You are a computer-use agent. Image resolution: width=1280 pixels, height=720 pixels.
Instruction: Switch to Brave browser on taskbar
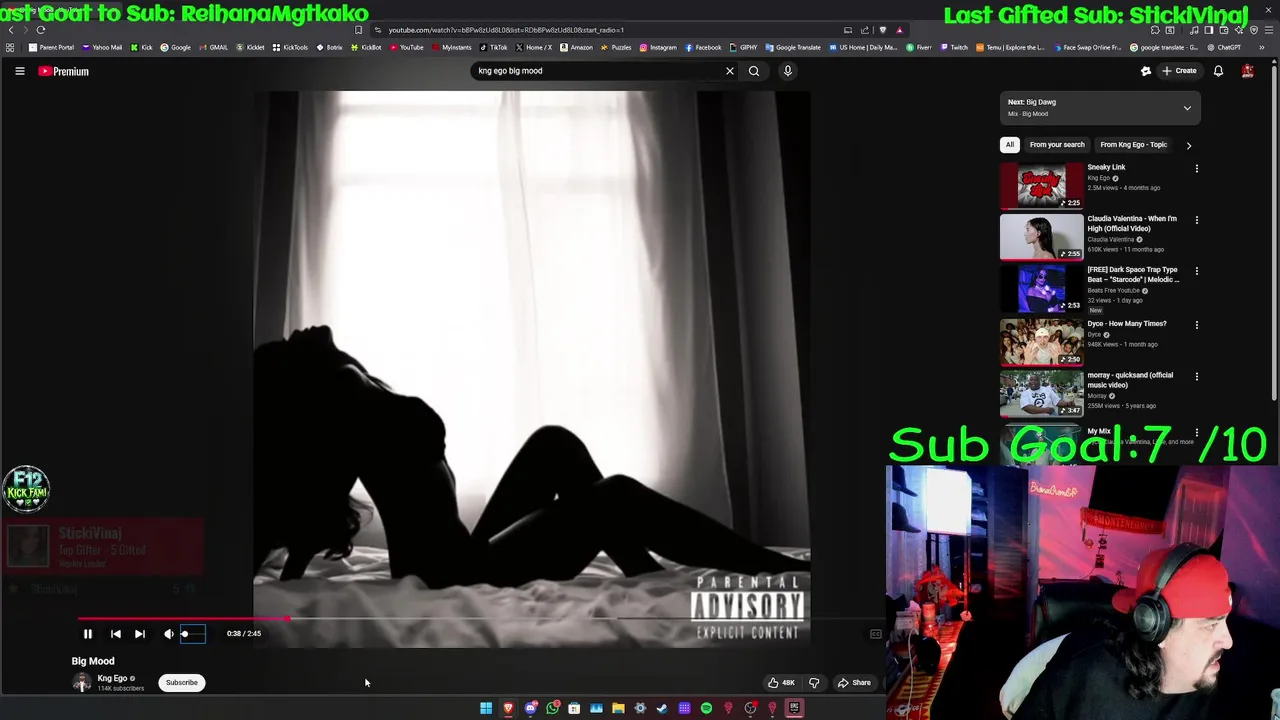[x=508, y=708]
